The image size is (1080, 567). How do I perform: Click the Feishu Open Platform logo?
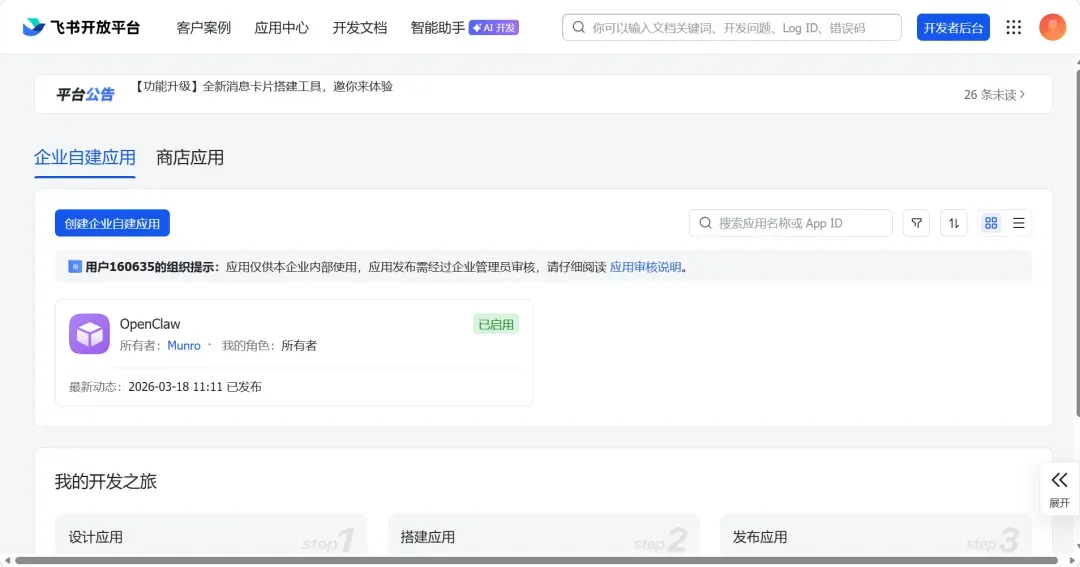coord(81,27)
